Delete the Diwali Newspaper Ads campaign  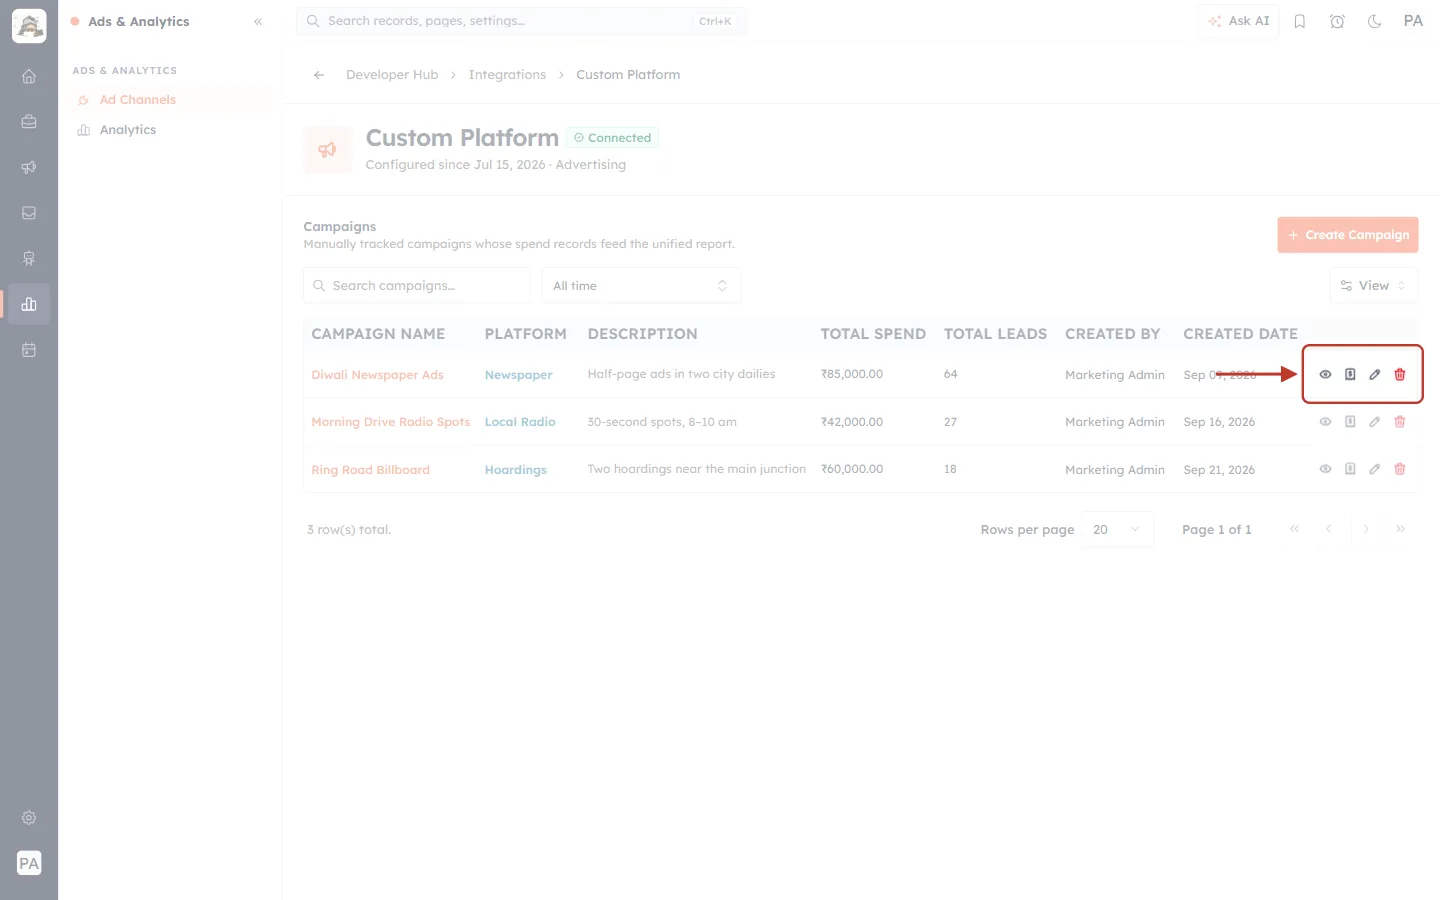[1400, 374]
